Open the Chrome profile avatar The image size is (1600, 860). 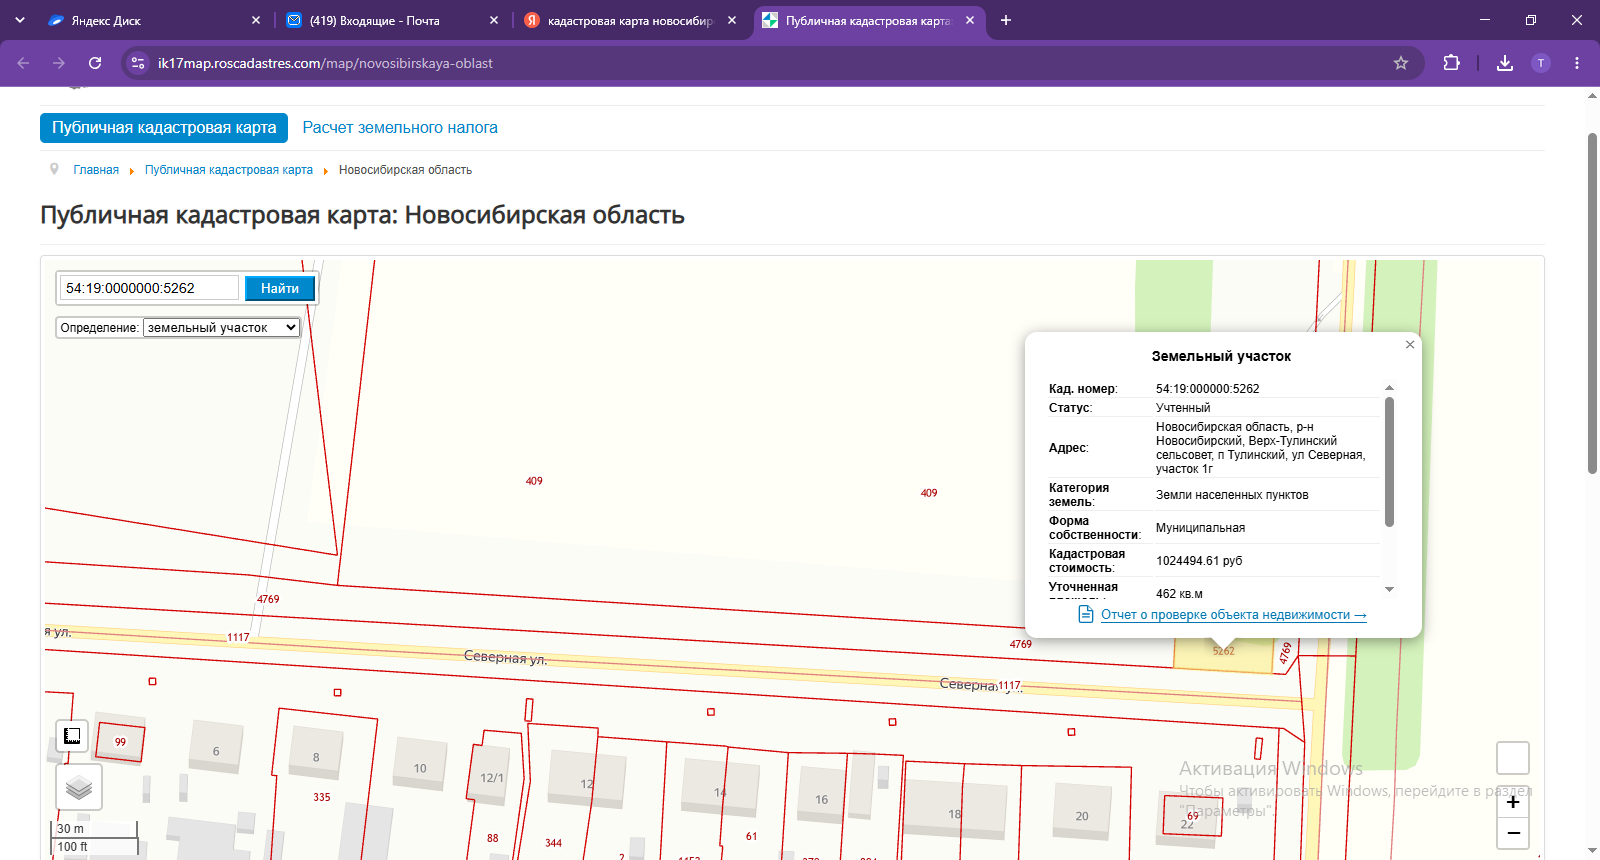pyautogui.click(x=1541, y=63)
